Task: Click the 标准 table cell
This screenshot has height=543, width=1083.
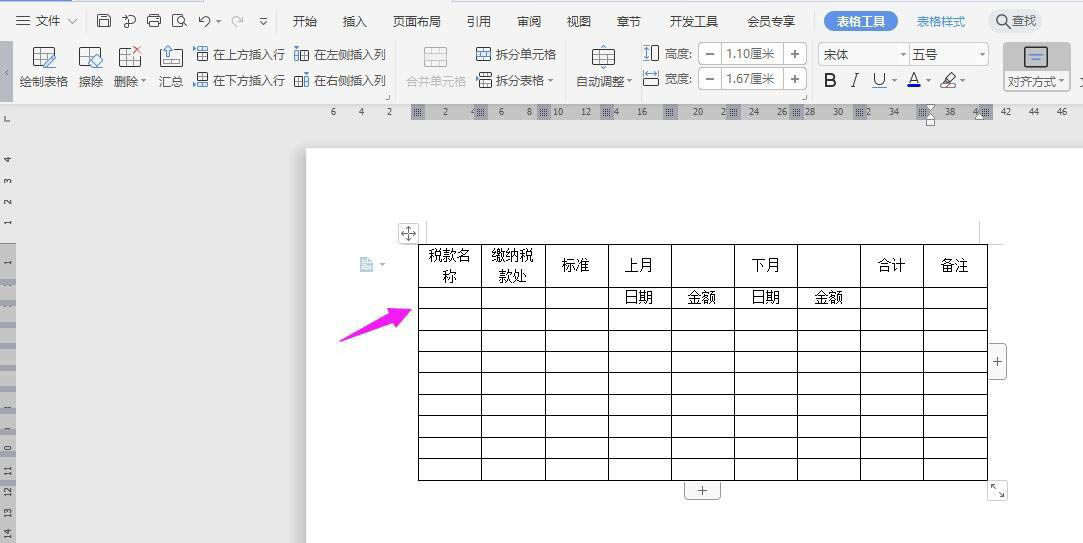Action: tap(576, 265)
